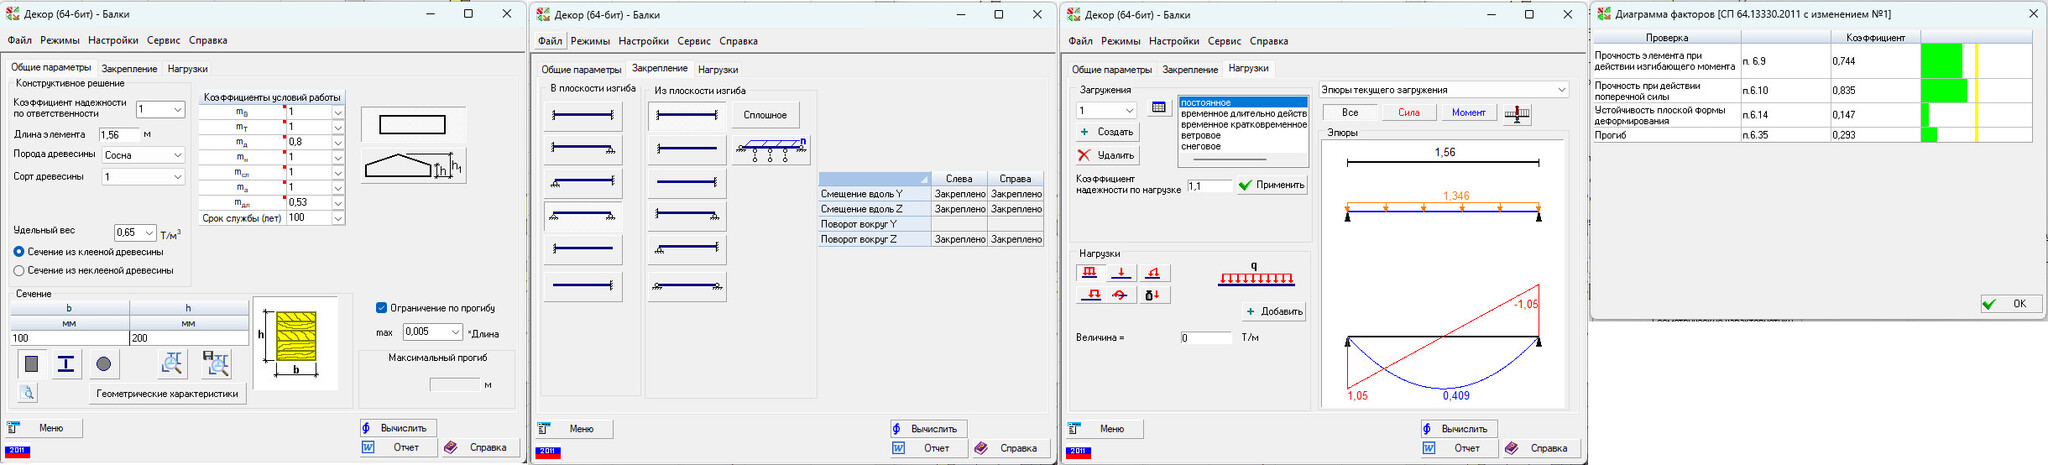This screenshot has width=2048, height=465.
Task: Select Сечение из неклееной древесины radio button
Action: [19, 270]
